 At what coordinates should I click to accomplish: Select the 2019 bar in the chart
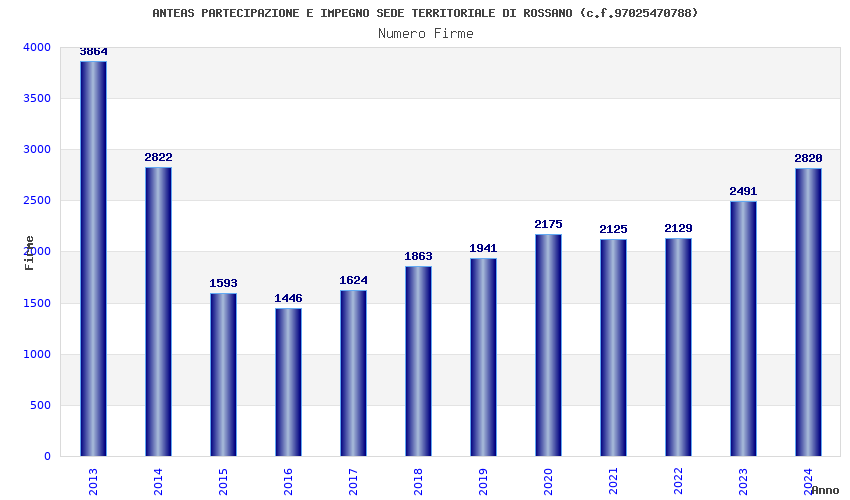(x=484, y=357)
